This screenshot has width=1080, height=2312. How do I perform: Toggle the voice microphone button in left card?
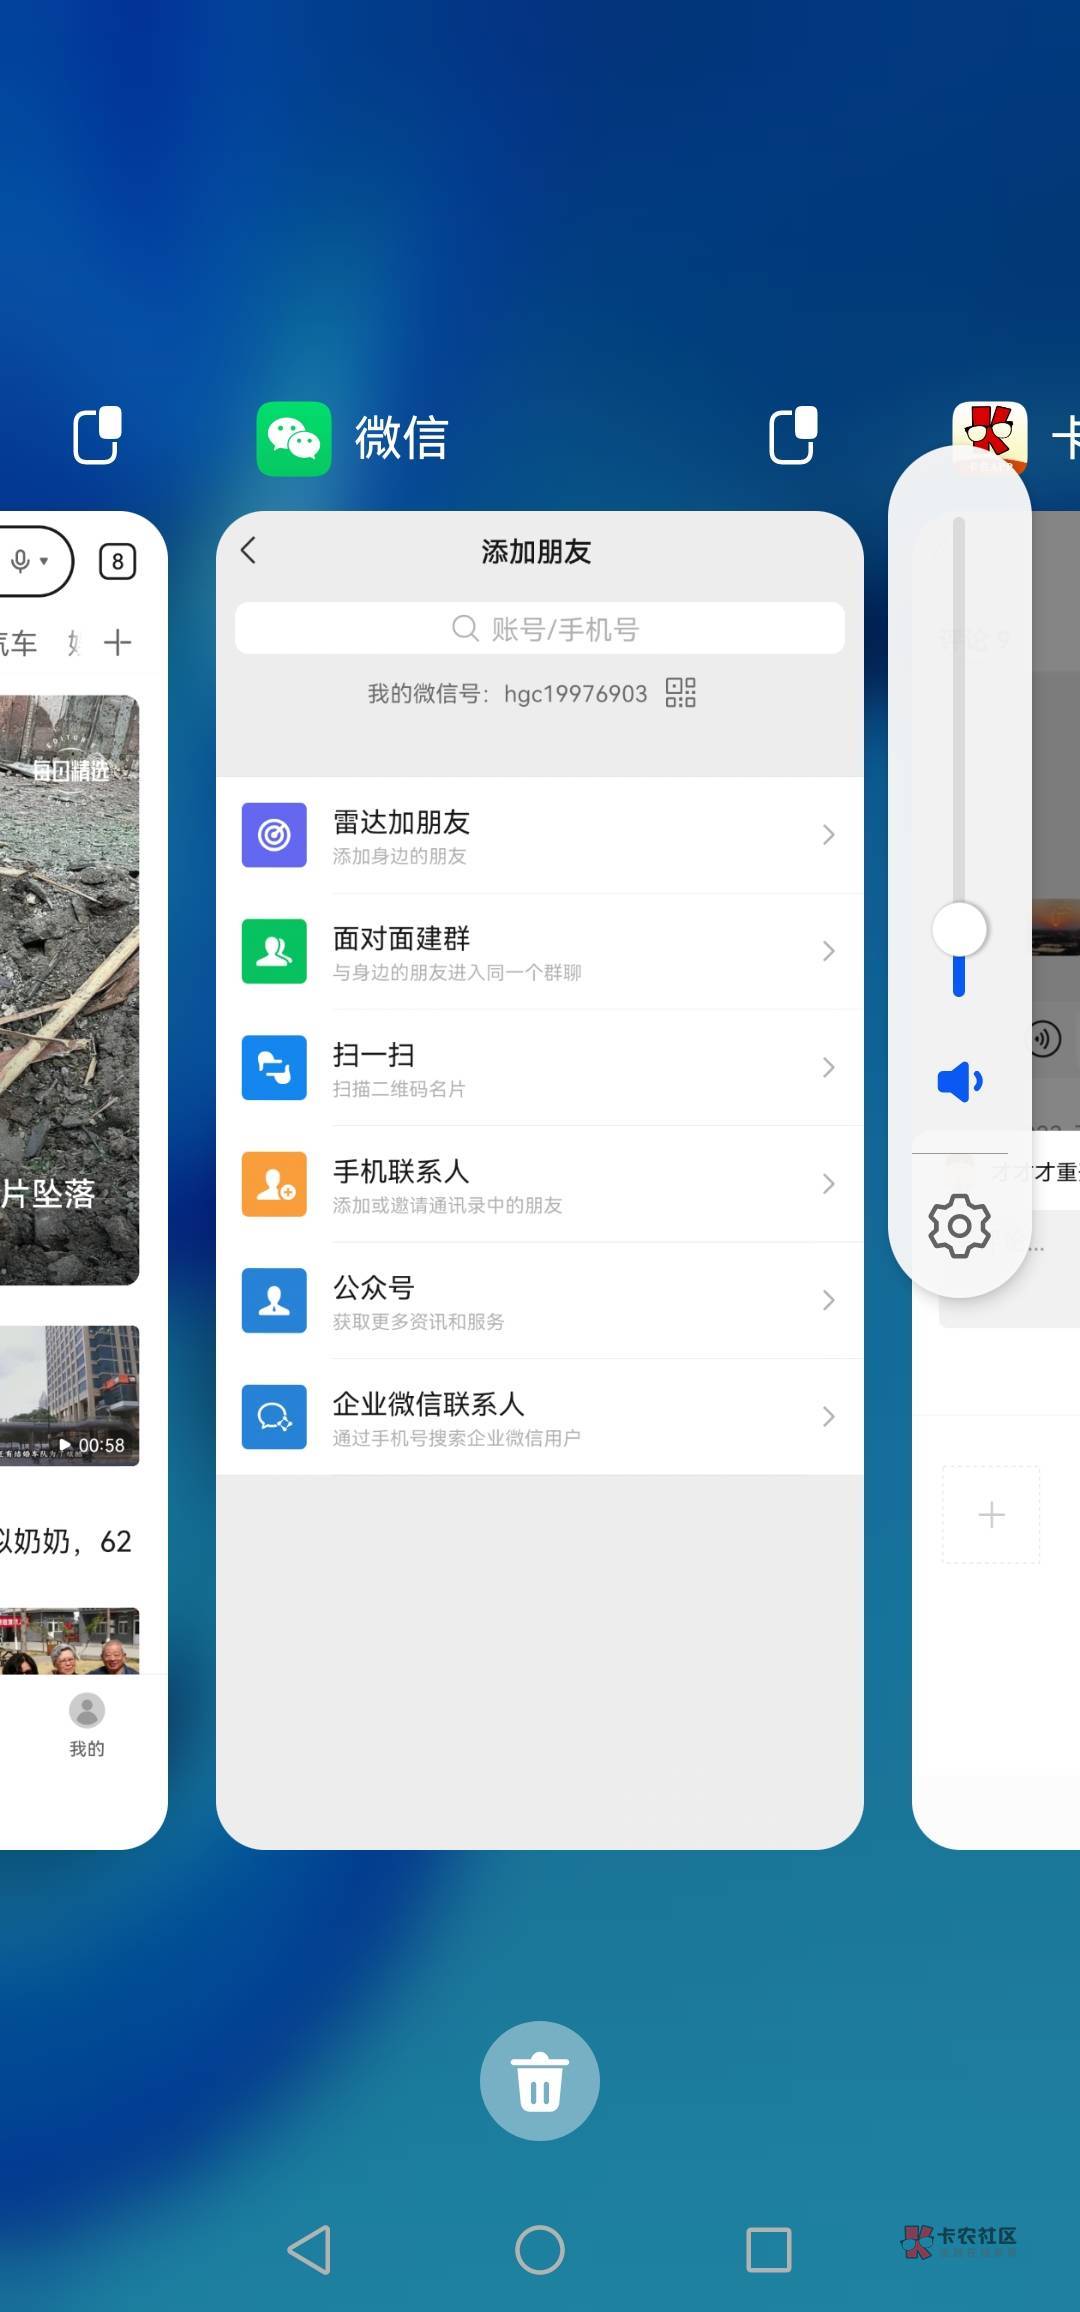[x=28, y=561]
